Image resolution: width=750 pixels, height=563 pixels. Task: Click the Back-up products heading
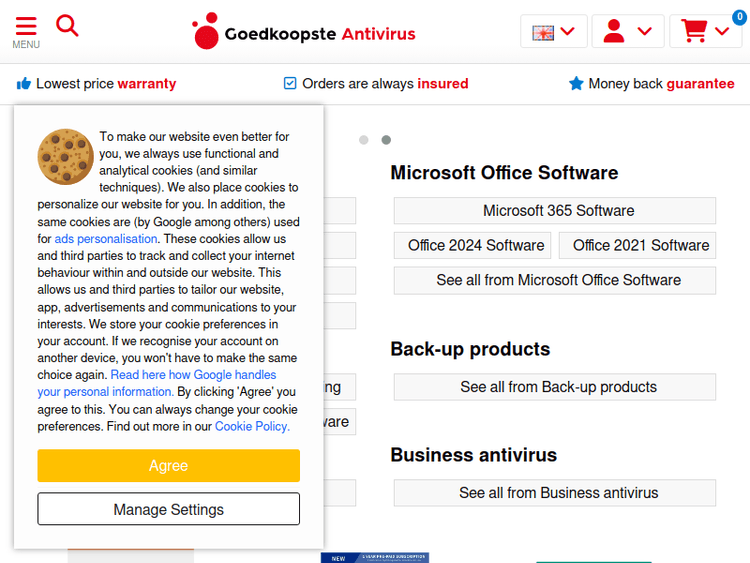470,349
